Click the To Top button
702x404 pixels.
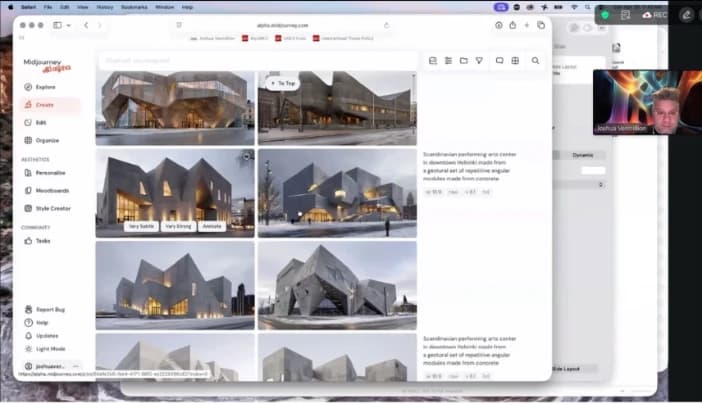pyautogui.click(x=283, y=83)
